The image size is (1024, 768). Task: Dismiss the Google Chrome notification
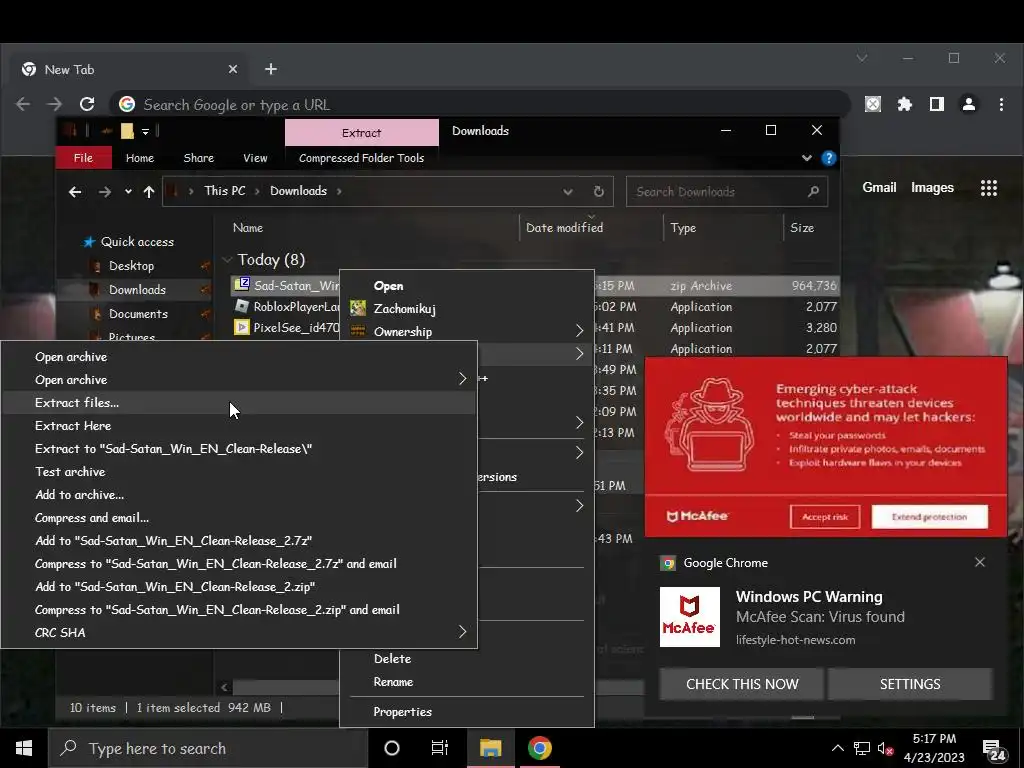point(980,562)
